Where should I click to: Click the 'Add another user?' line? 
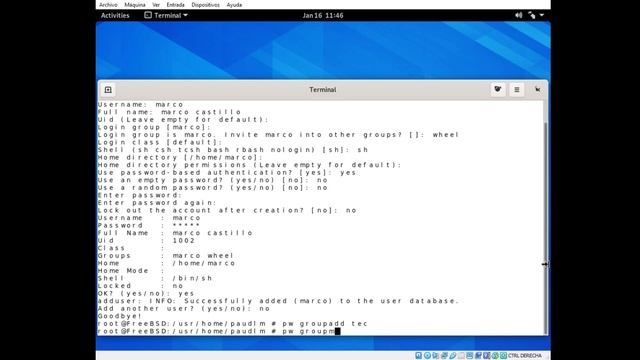point(184,309)
